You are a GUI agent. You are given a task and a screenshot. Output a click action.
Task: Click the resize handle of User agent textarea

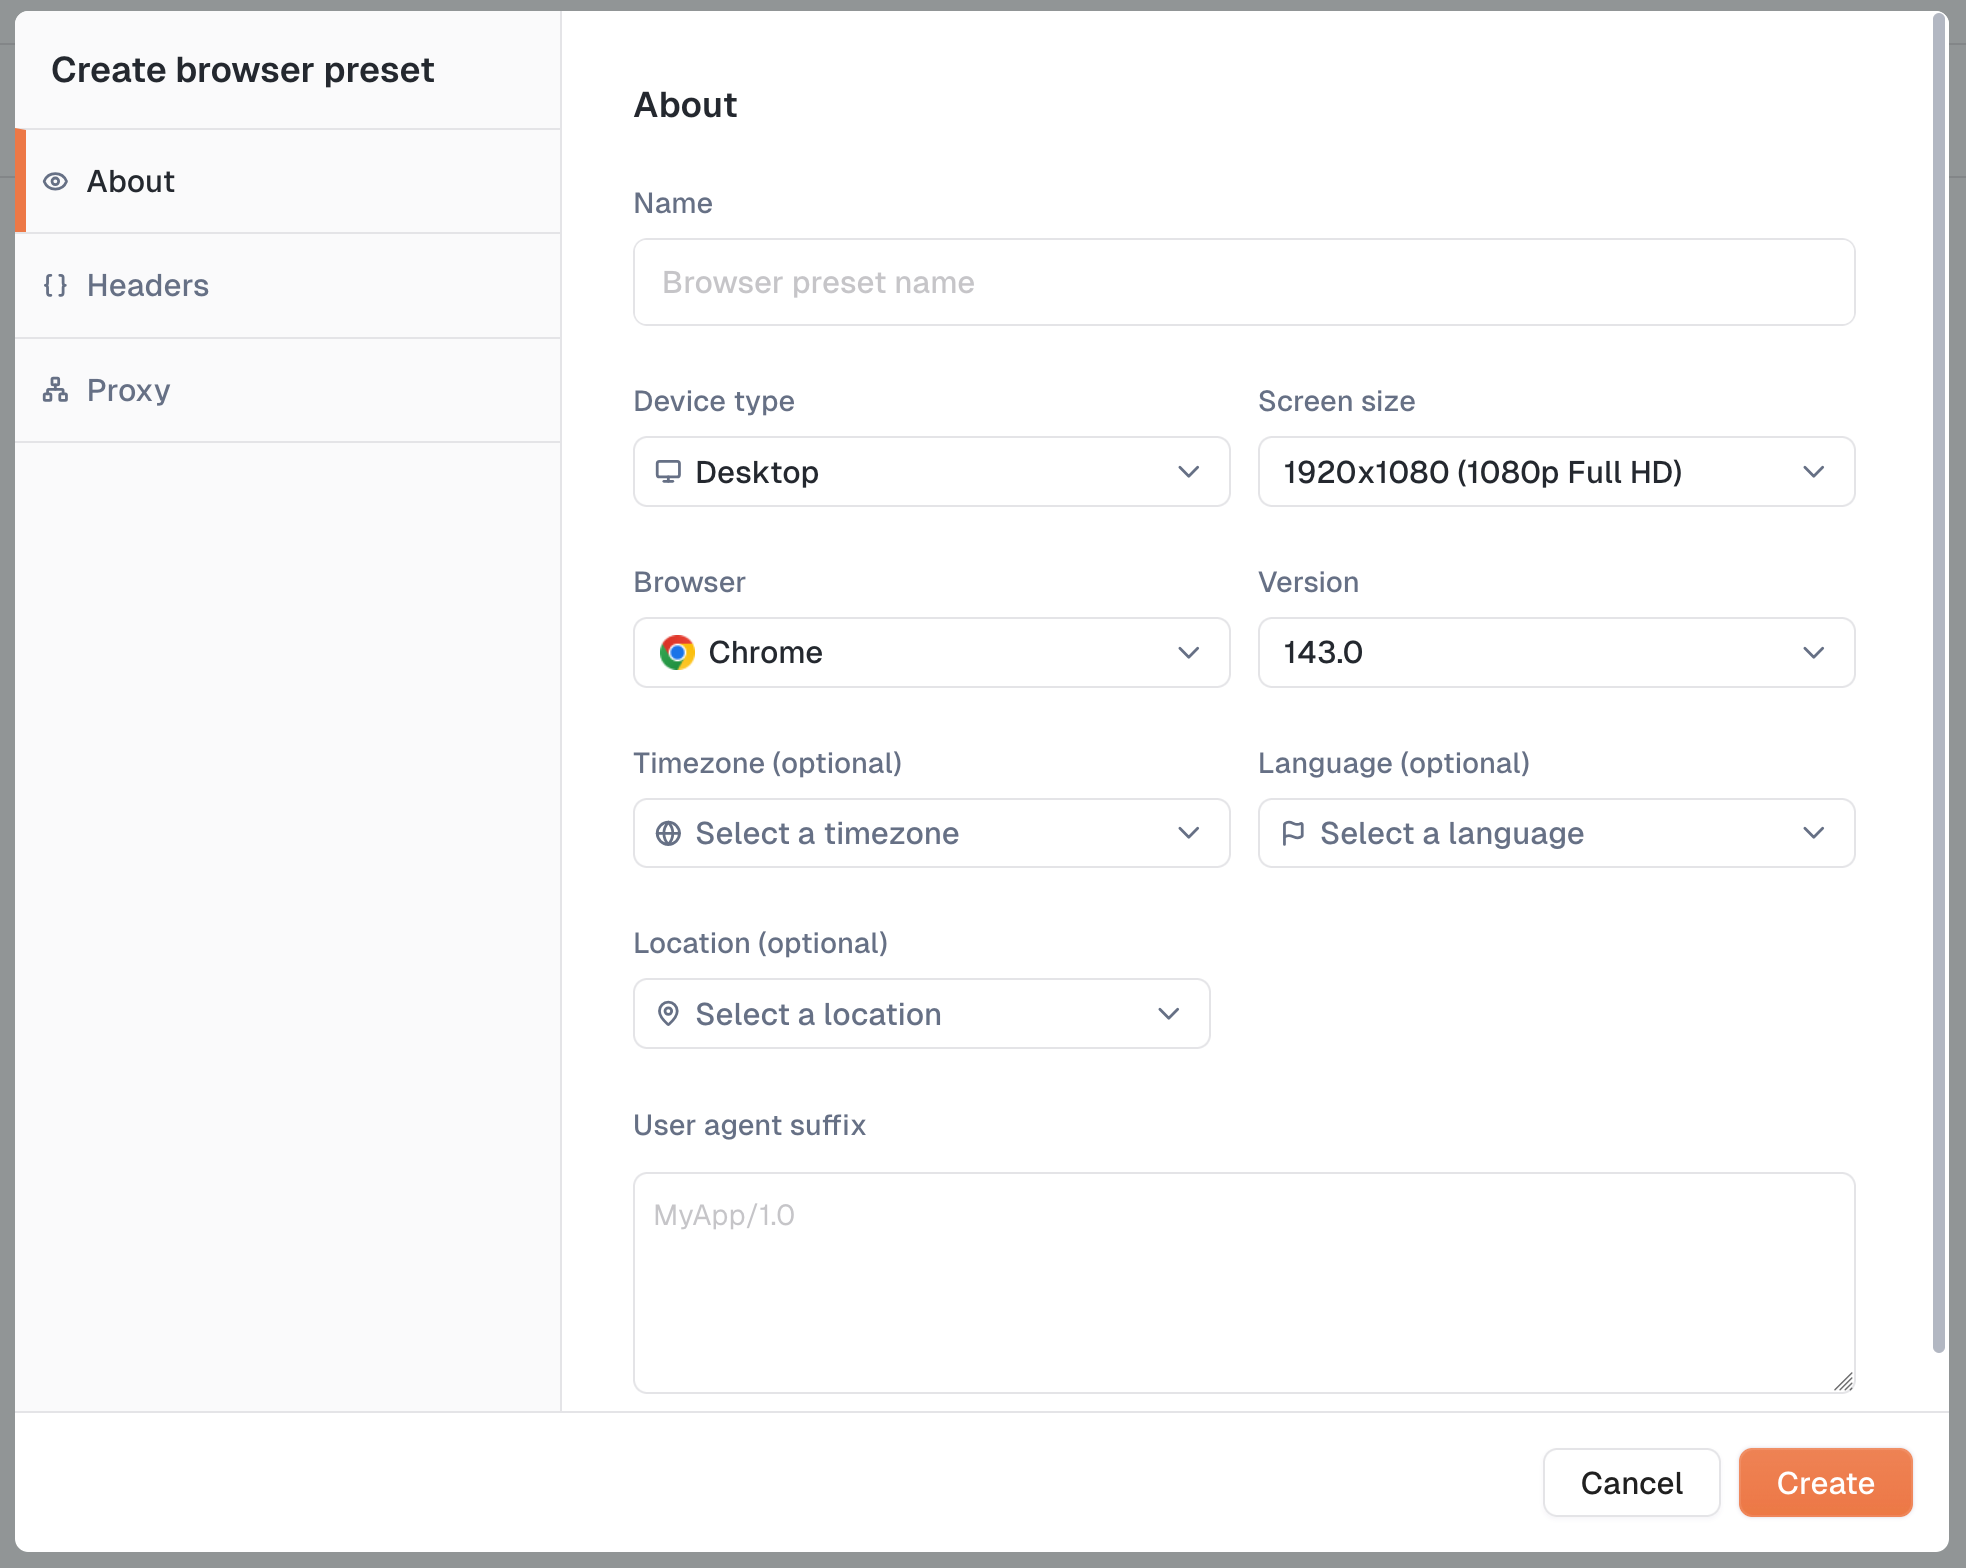pyautogui.click(x=1843, y=1381)
